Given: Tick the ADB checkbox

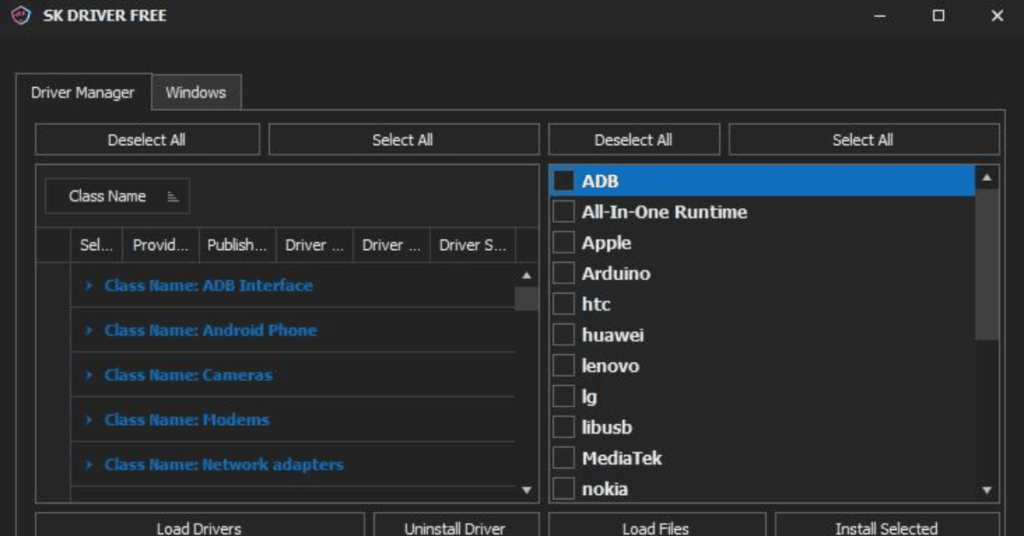Looking at the screenshot, I should coord(564,181).
